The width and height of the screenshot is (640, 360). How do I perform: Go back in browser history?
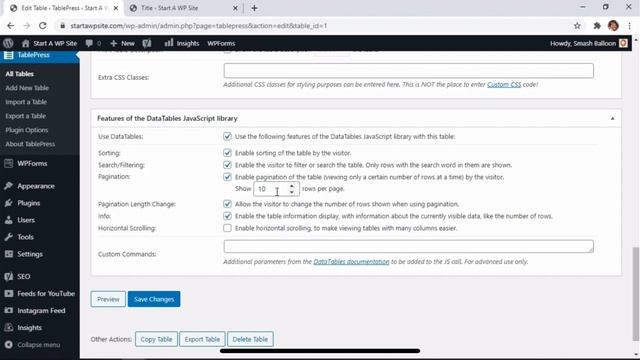(x=11, y=26)
